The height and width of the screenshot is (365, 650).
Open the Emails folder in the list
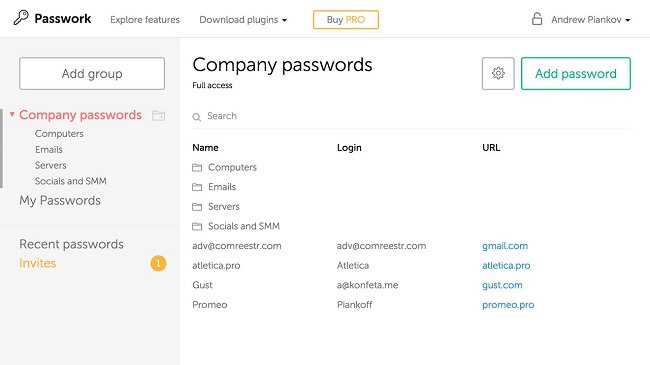(x=222, y=187)
